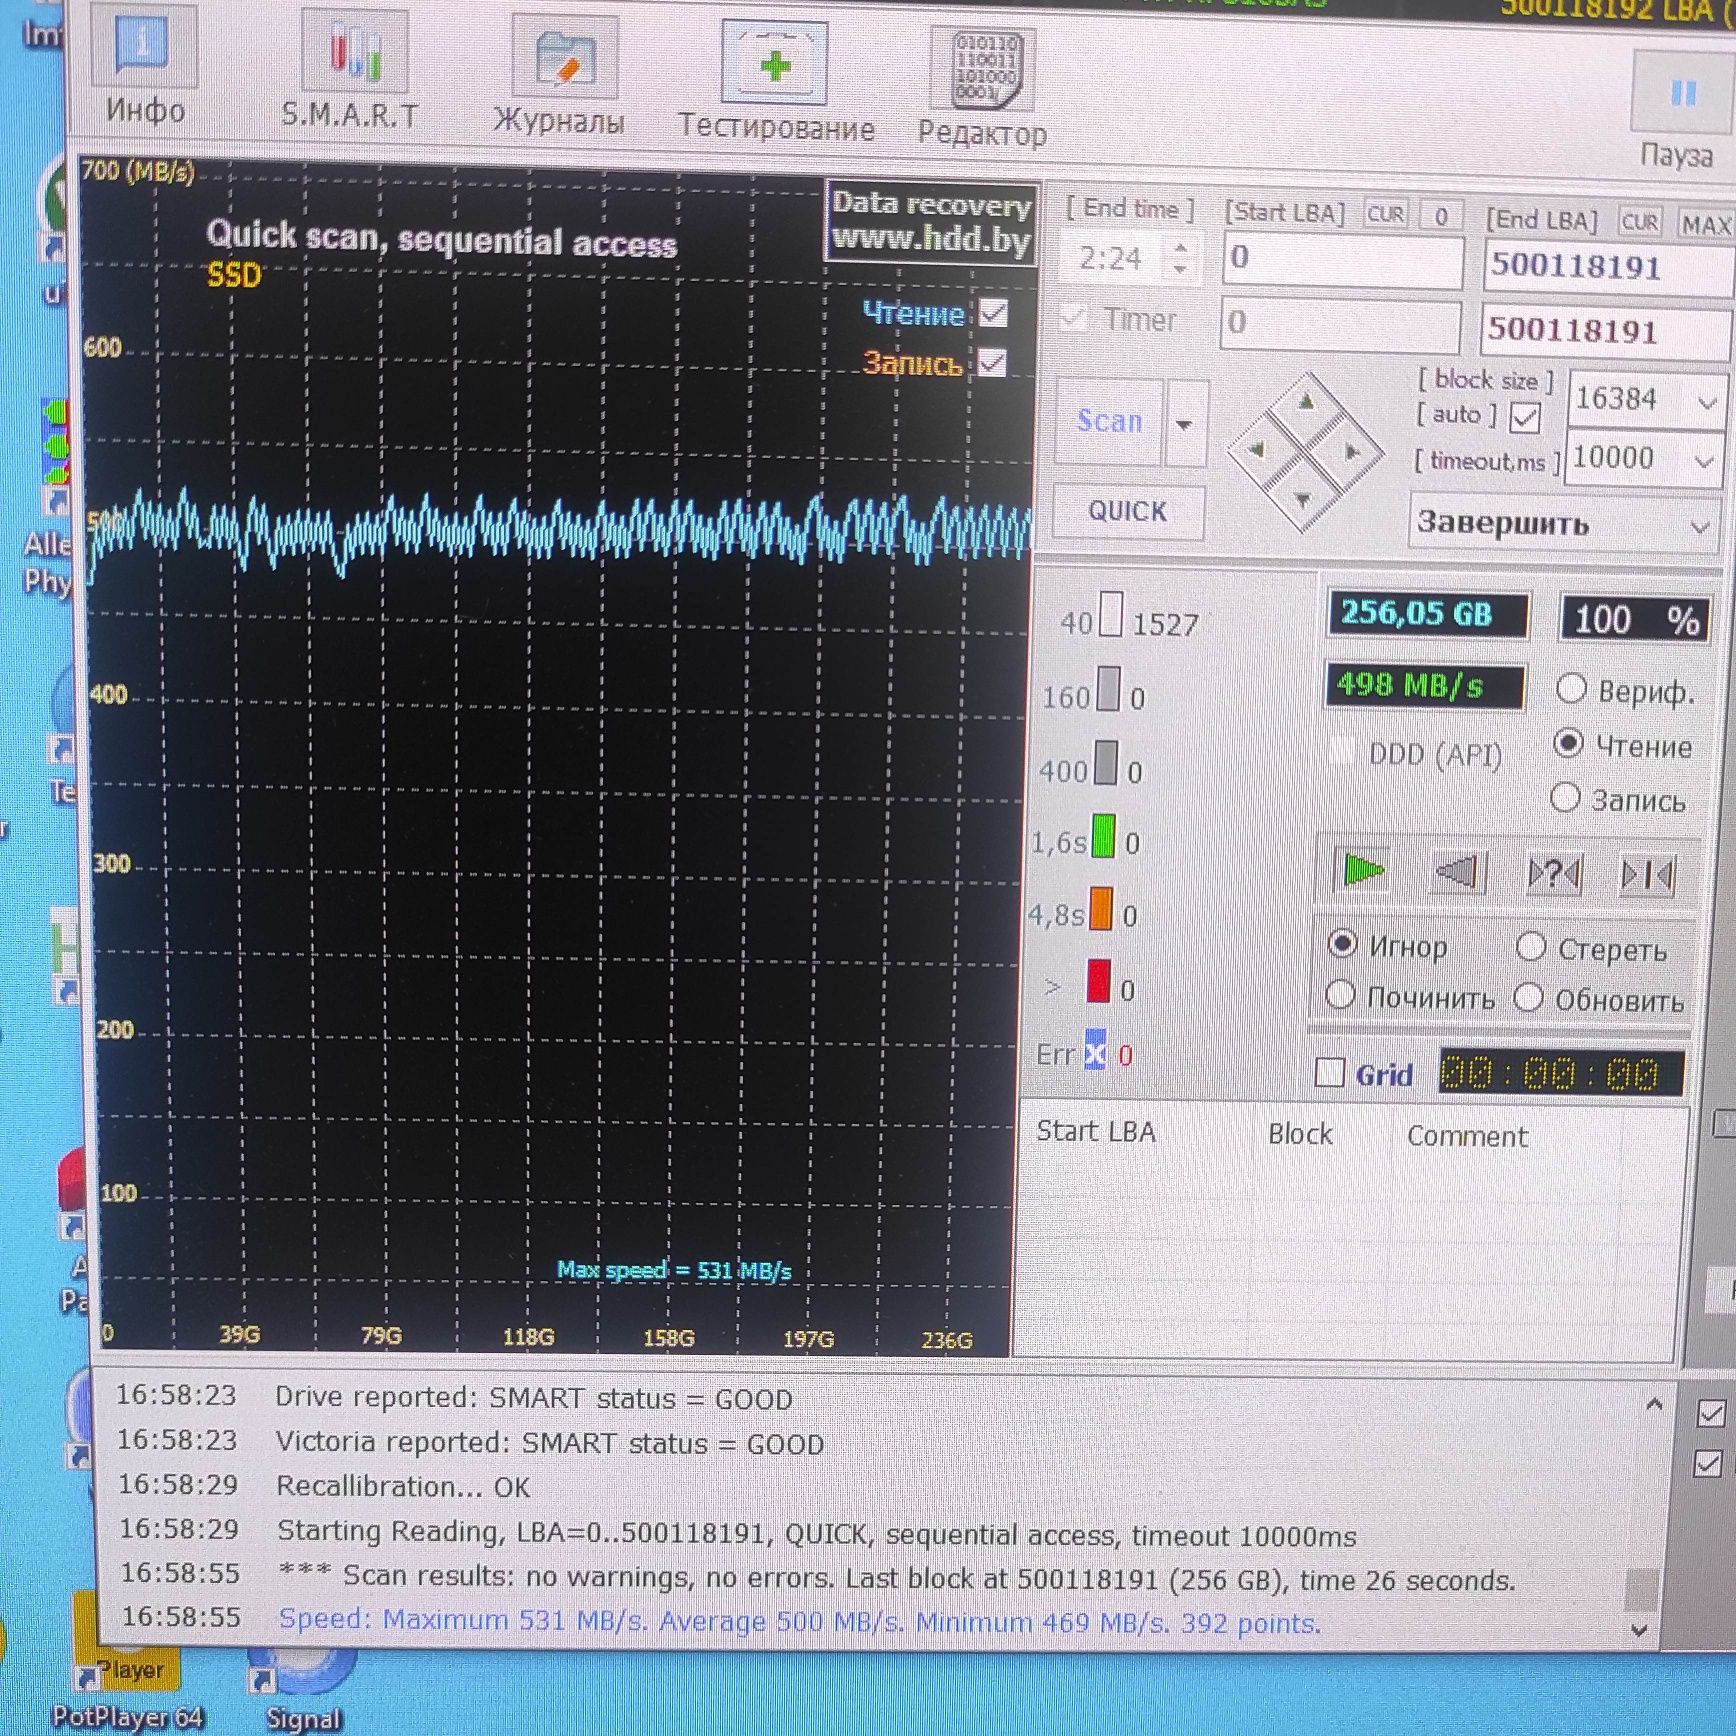This screenshot has width=1736, height=1736.
Task: Click the butterfly seek button
Action: 1647,877
